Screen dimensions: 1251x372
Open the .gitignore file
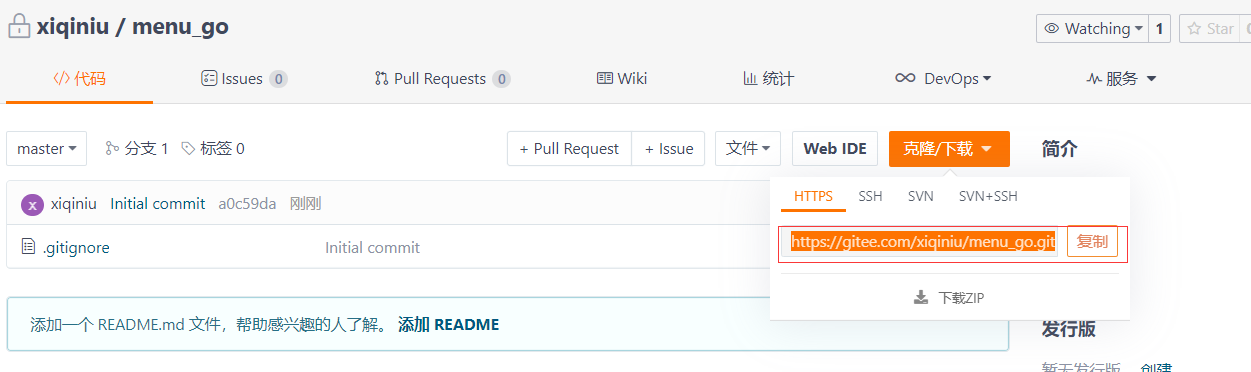(76, 247)
